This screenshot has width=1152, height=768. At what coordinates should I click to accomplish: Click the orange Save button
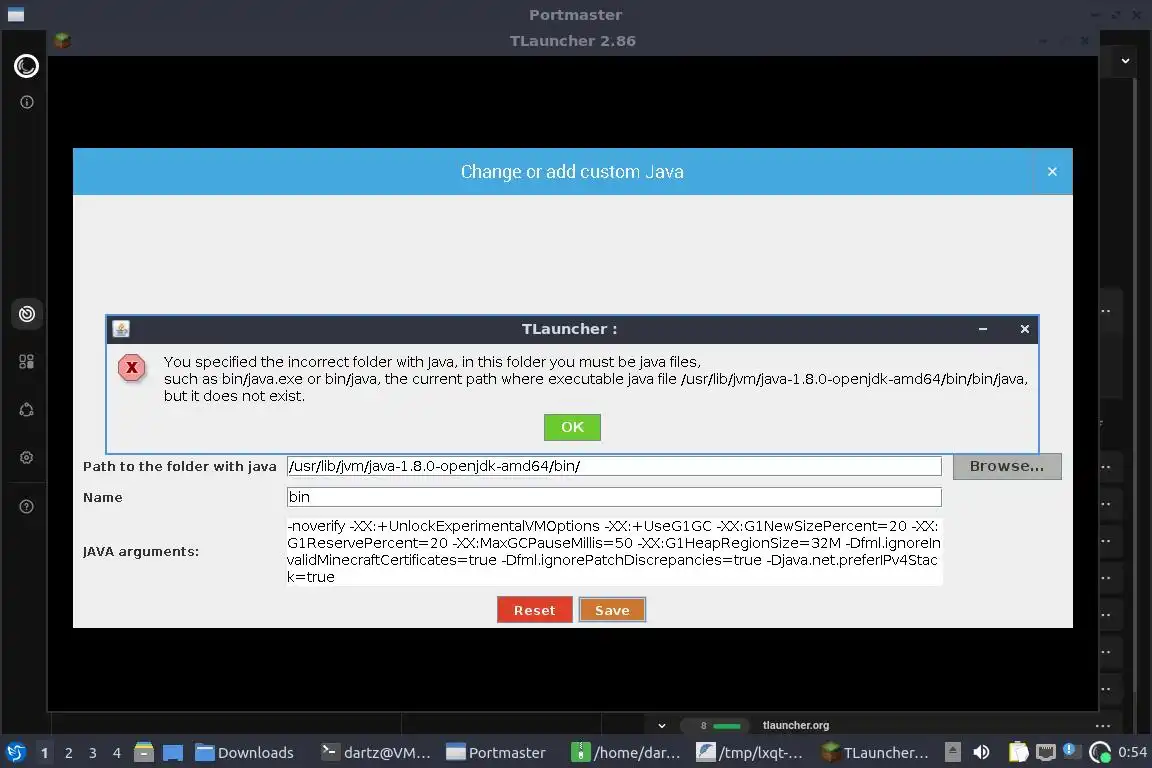click(x=612, y=610)
